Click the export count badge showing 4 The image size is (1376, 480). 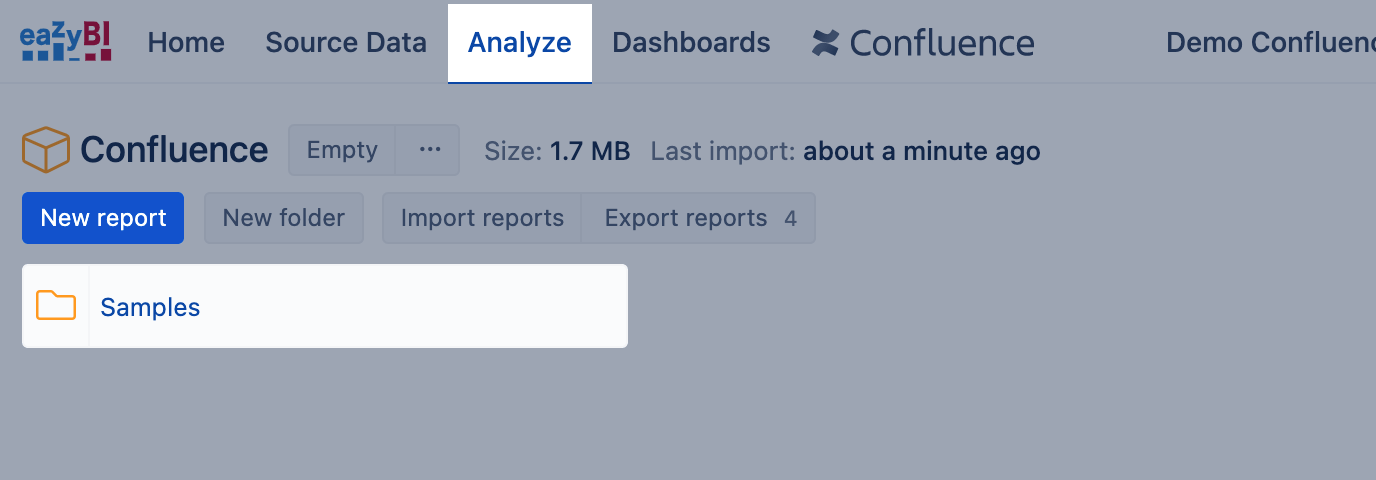tap(791, 218)
